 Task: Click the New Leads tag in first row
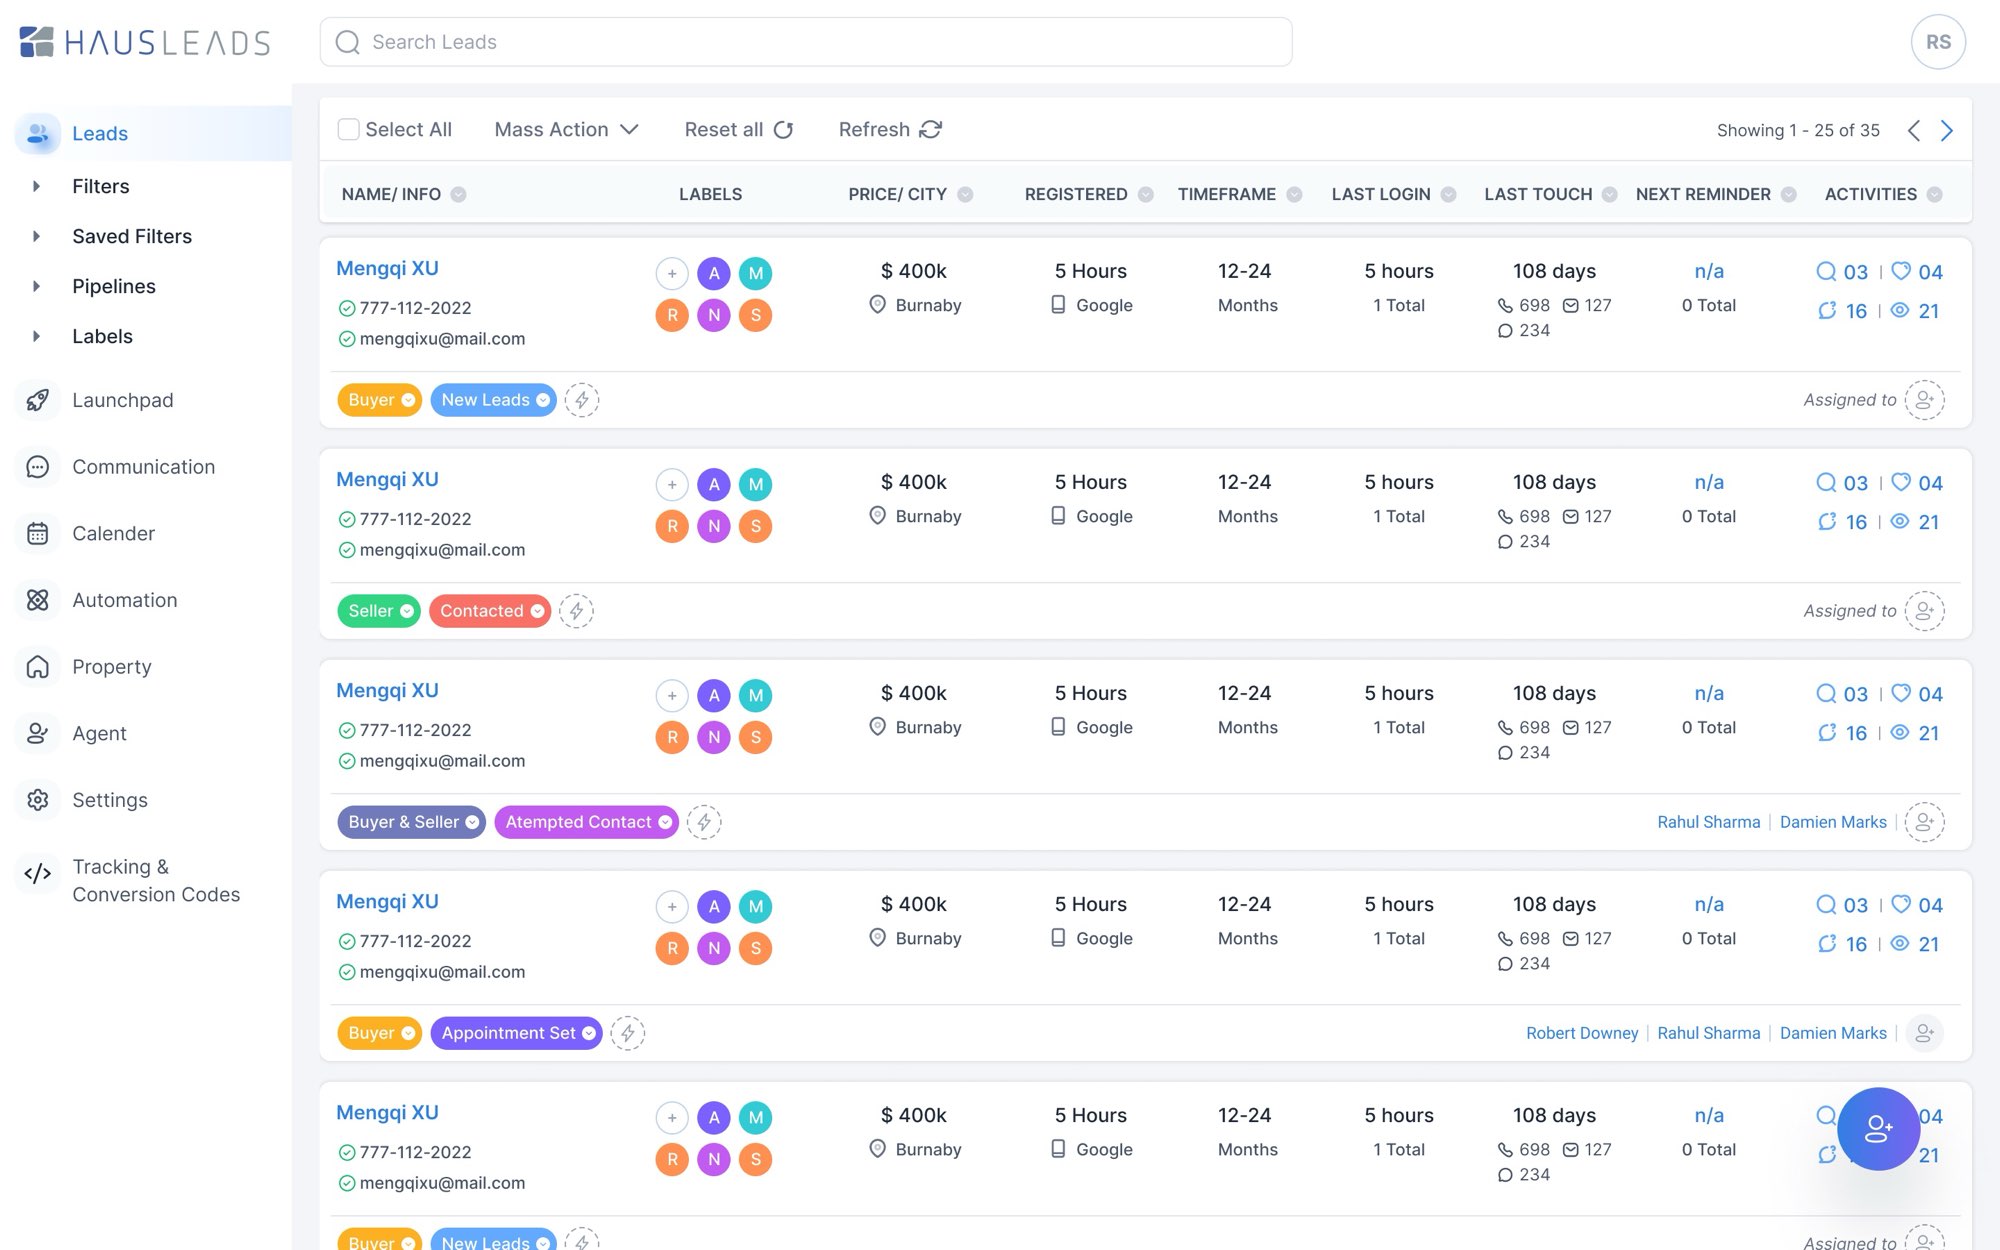493,400
